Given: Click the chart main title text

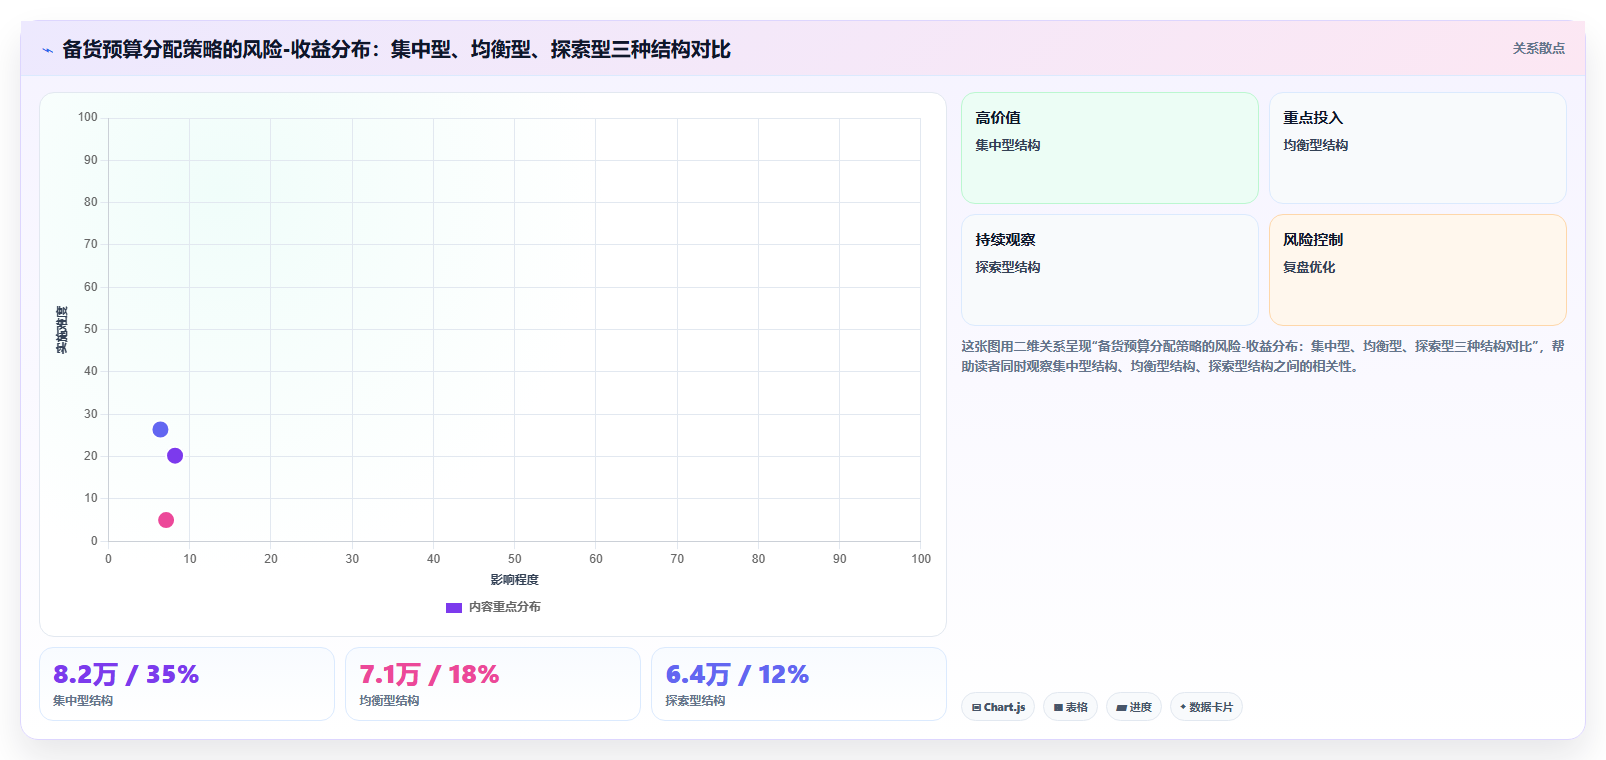Looking at the screenshot, I should (x=396, y=49).
